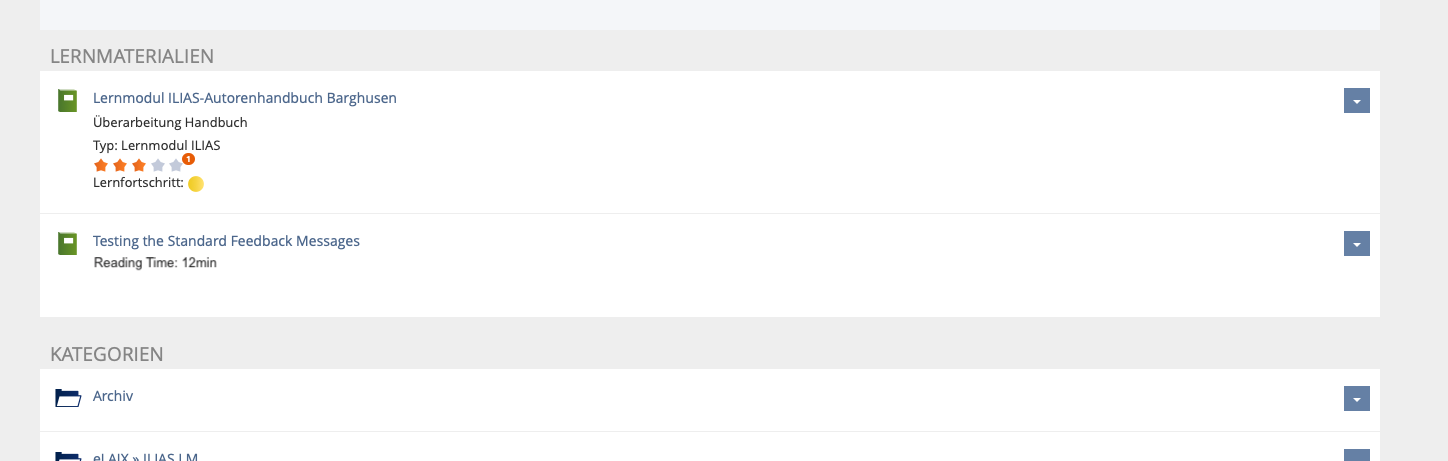Click the Archiv folder icon
Screen dimensions: 1448x461
point(68,398)
